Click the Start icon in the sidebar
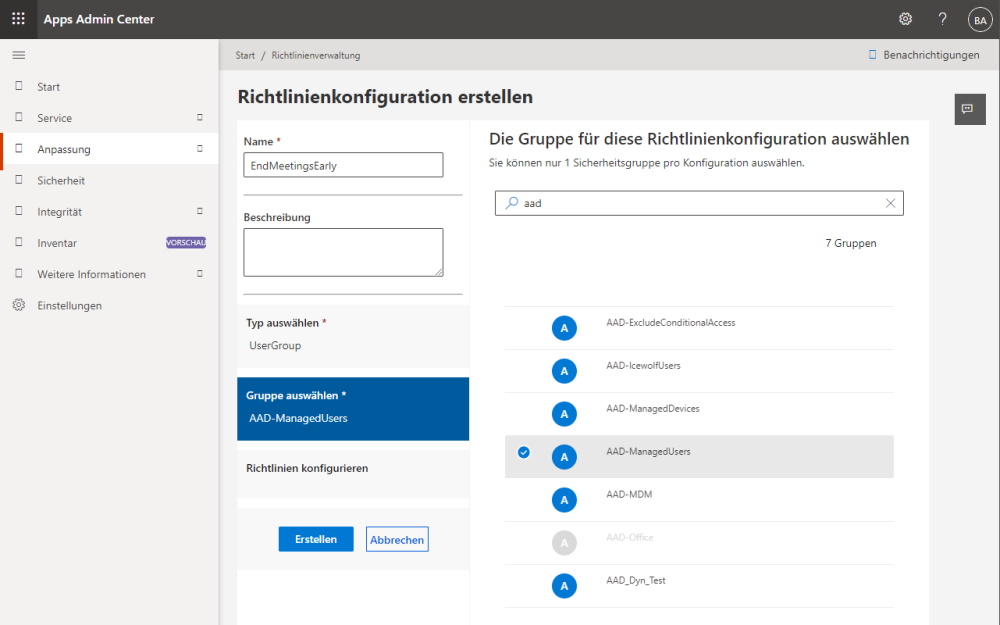Viewport: 1000px width, 625px height. tap(19, 85)
